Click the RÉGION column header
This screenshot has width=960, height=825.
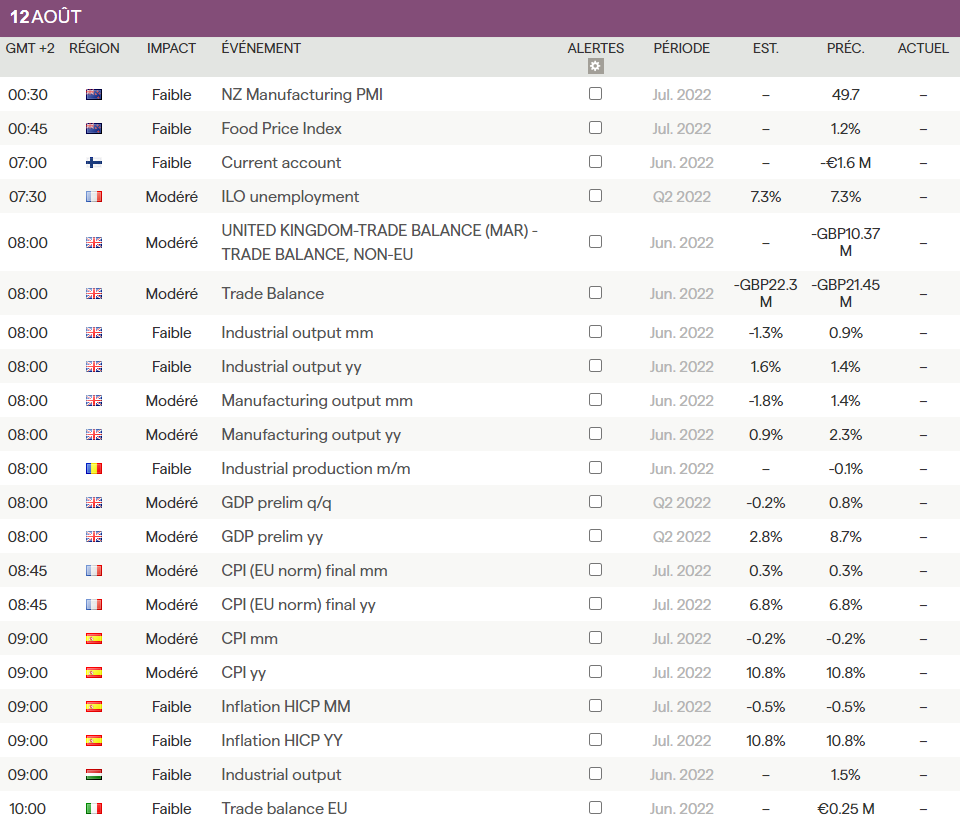point(94,48)
